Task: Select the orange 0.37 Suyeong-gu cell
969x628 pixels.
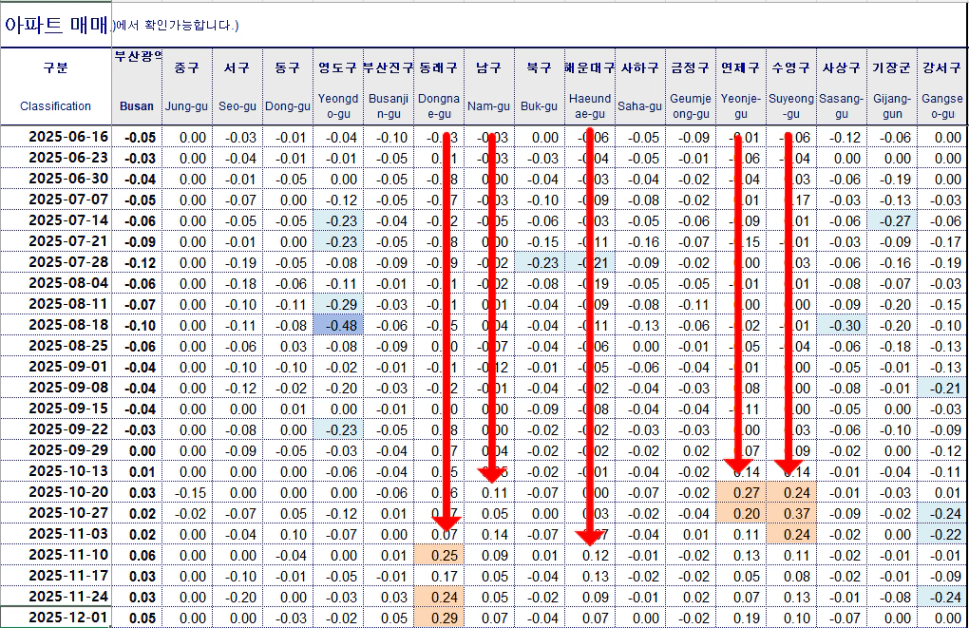Action: [x=791, y=513]
